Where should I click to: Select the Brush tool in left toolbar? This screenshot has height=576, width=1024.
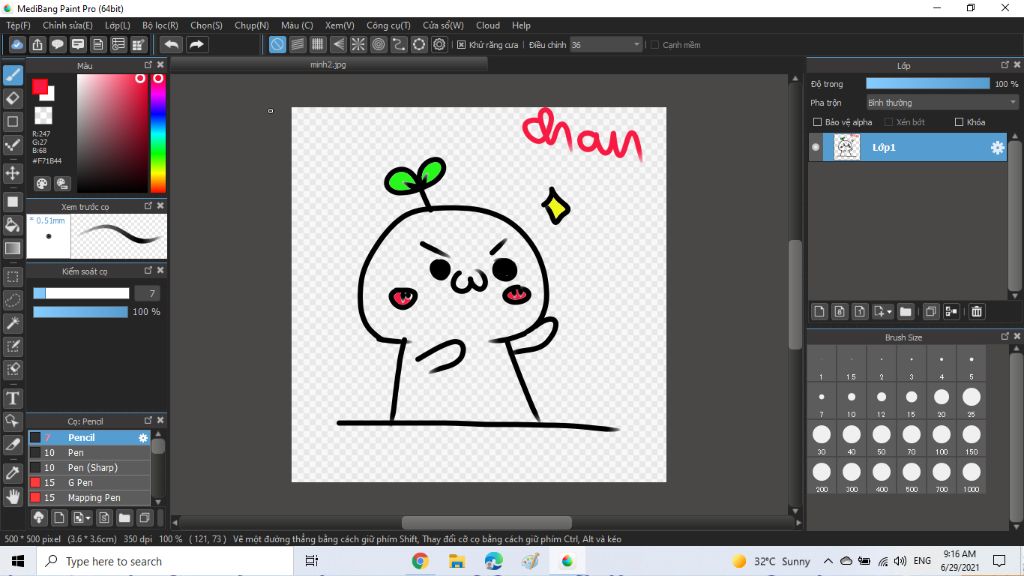[12, 75]
